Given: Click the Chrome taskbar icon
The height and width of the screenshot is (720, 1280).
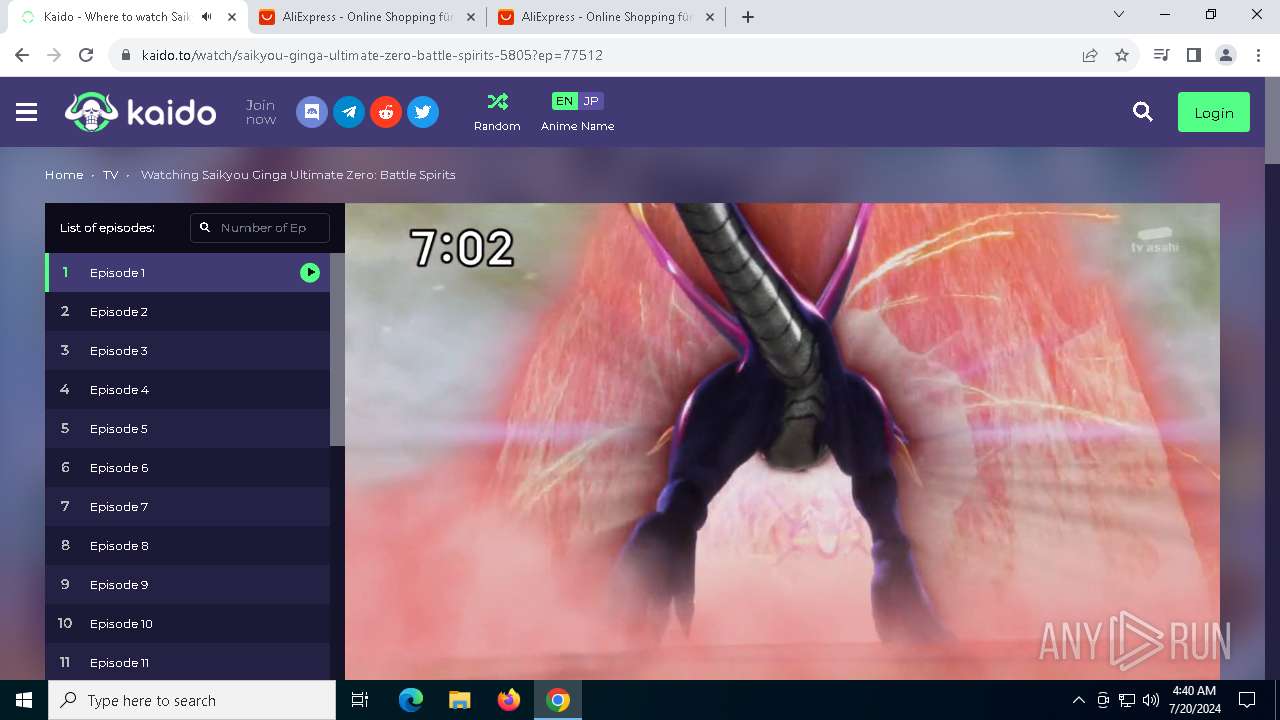Looking at the screenshot, I should click(x=558, y=700).
